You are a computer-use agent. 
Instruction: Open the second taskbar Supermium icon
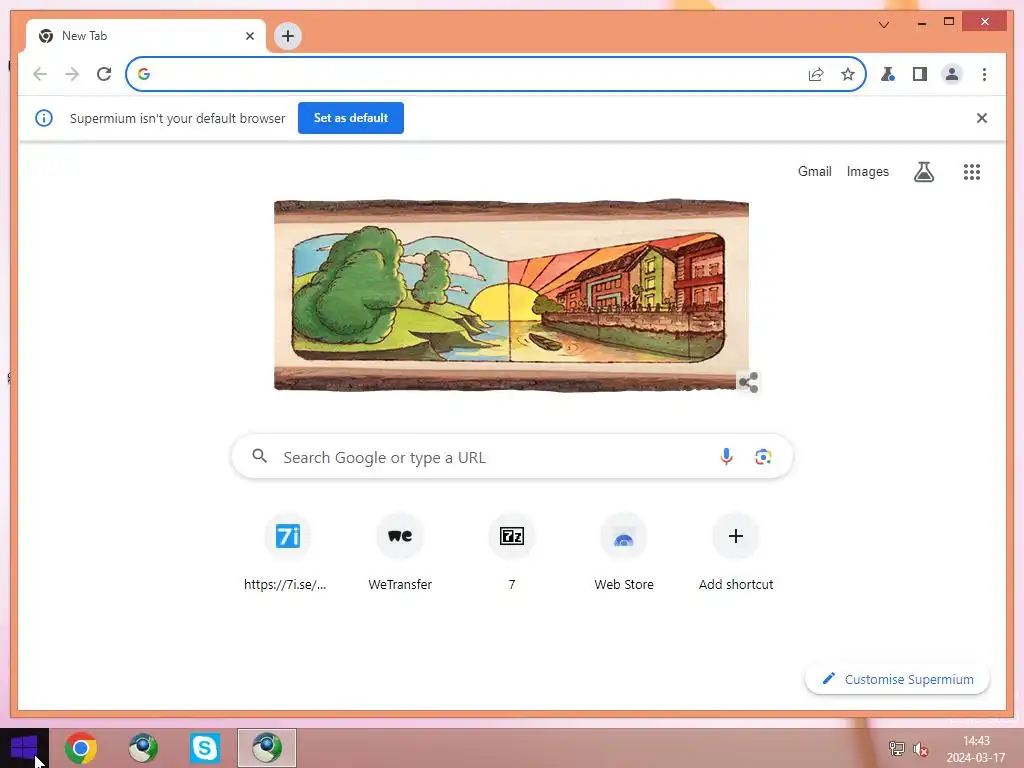(142, 748)
